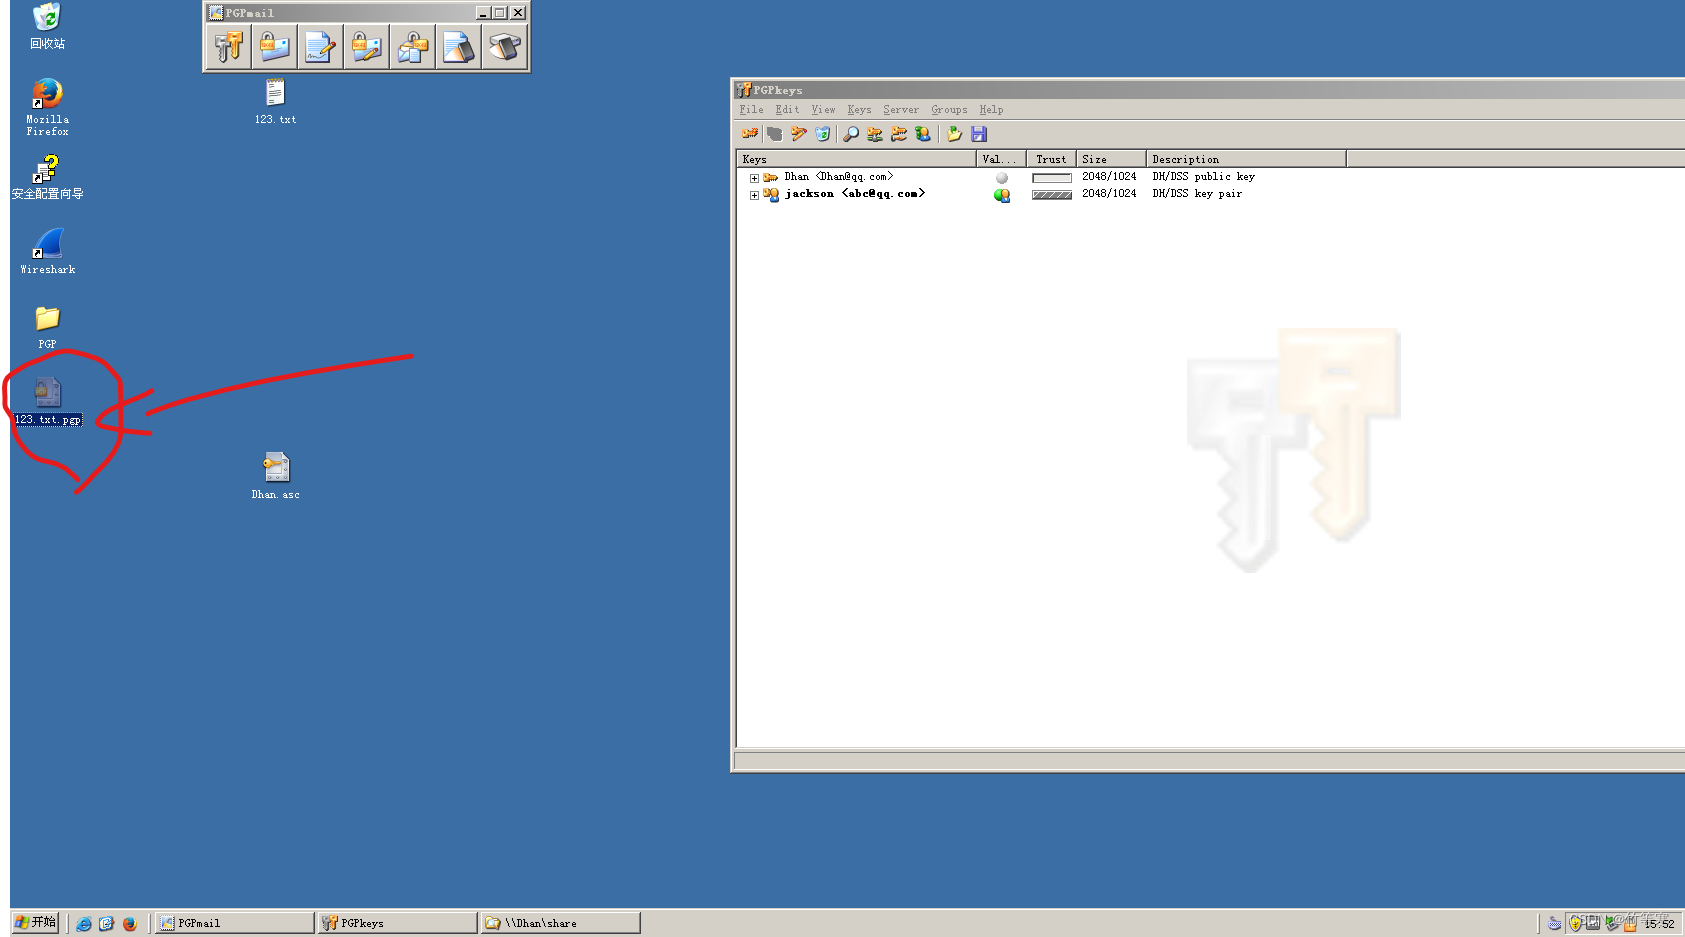Select the PGP folder on desktop
1685x937 pixels.
[x=47, y=327]
